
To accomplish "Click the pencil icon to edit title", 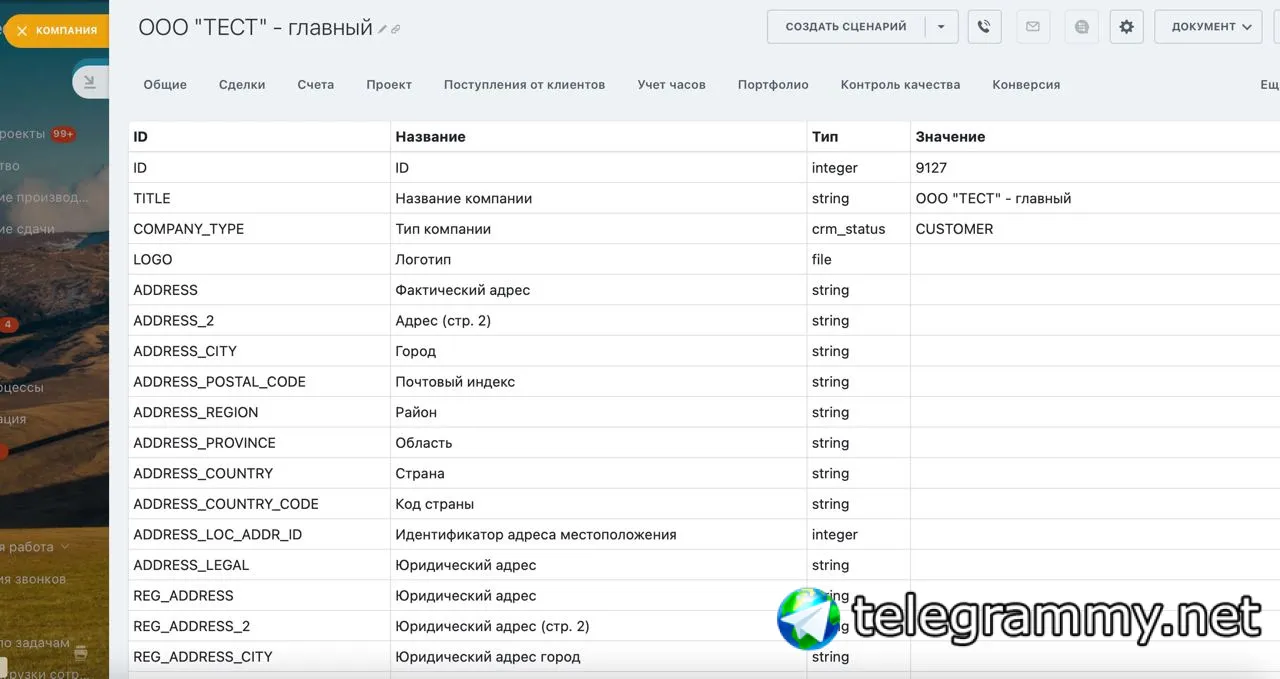I will 383,30.
